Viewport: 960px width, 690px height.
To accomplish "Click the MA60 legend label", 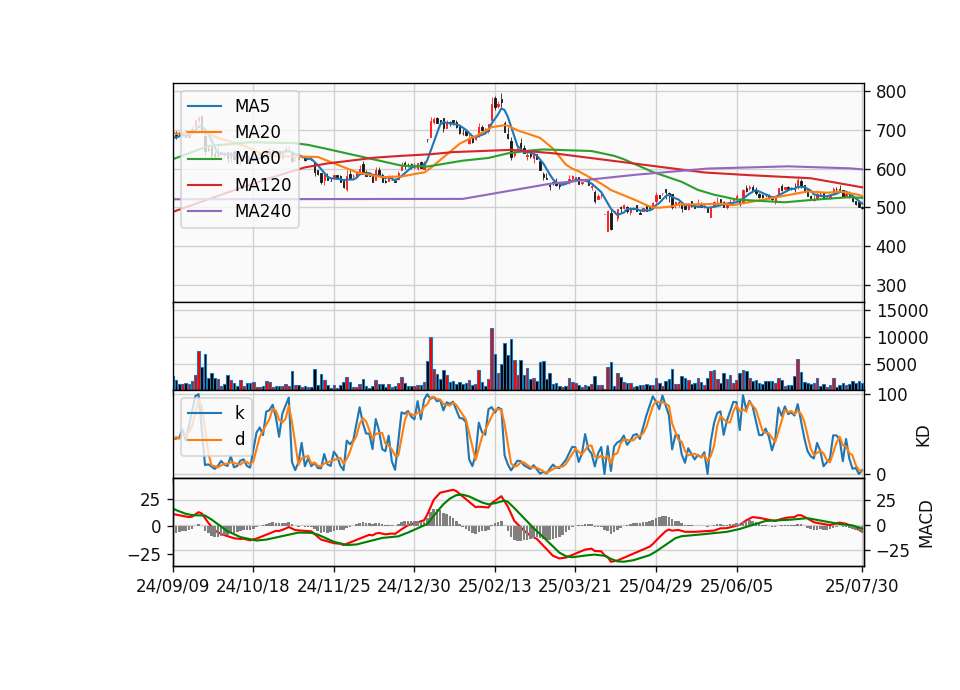I will [x=257, y=158].
